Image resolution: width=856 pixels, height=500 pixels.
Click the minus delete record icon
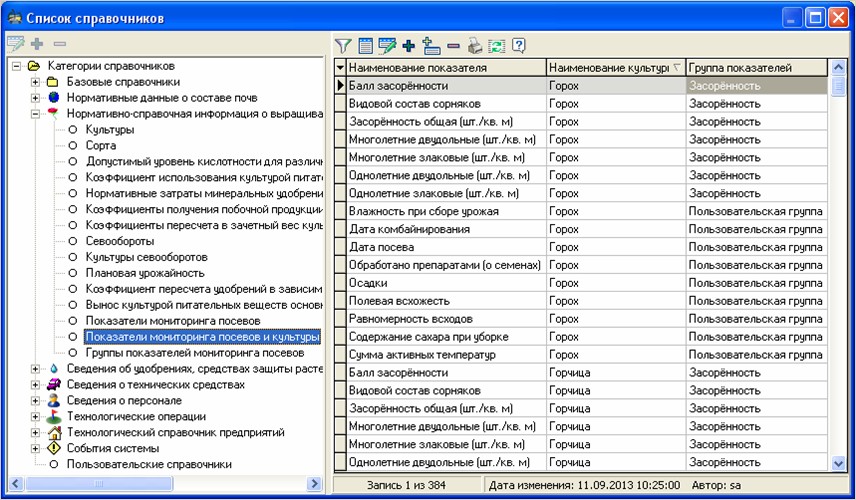(x=453, y=45)
